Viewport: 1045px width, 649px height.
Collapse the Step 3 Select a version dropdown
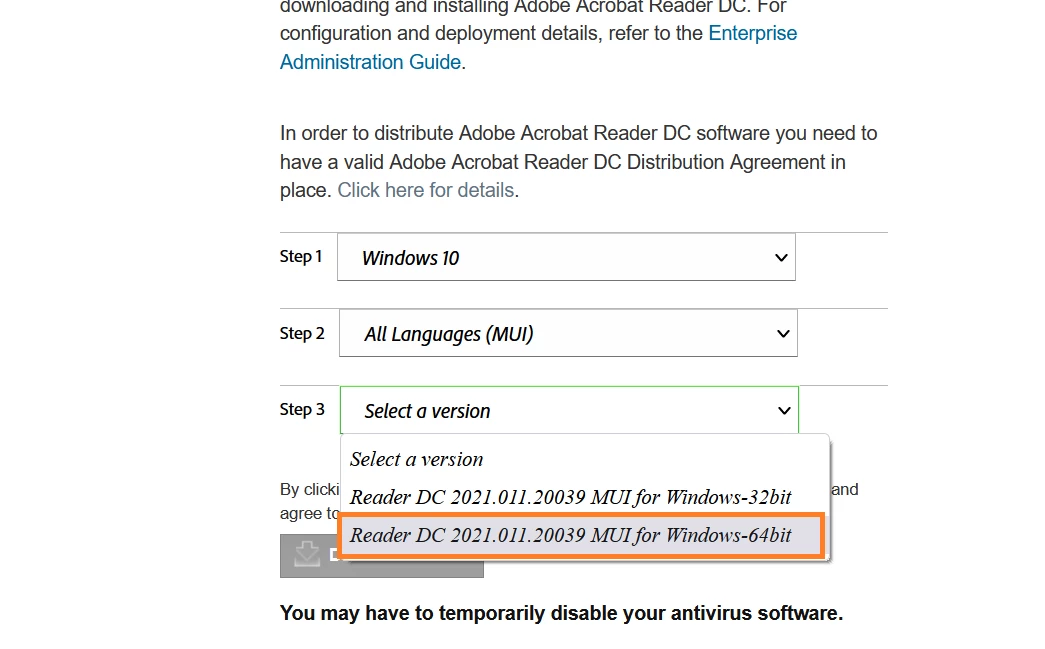tap(569, 410)
